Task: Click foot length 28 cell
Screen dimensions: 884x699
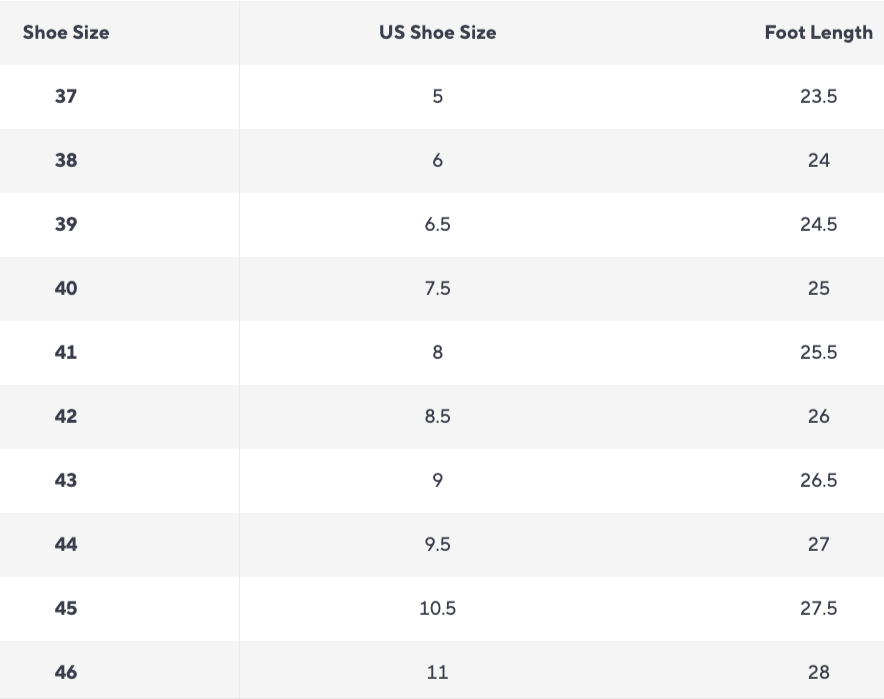Action: [x=819, y=673]
